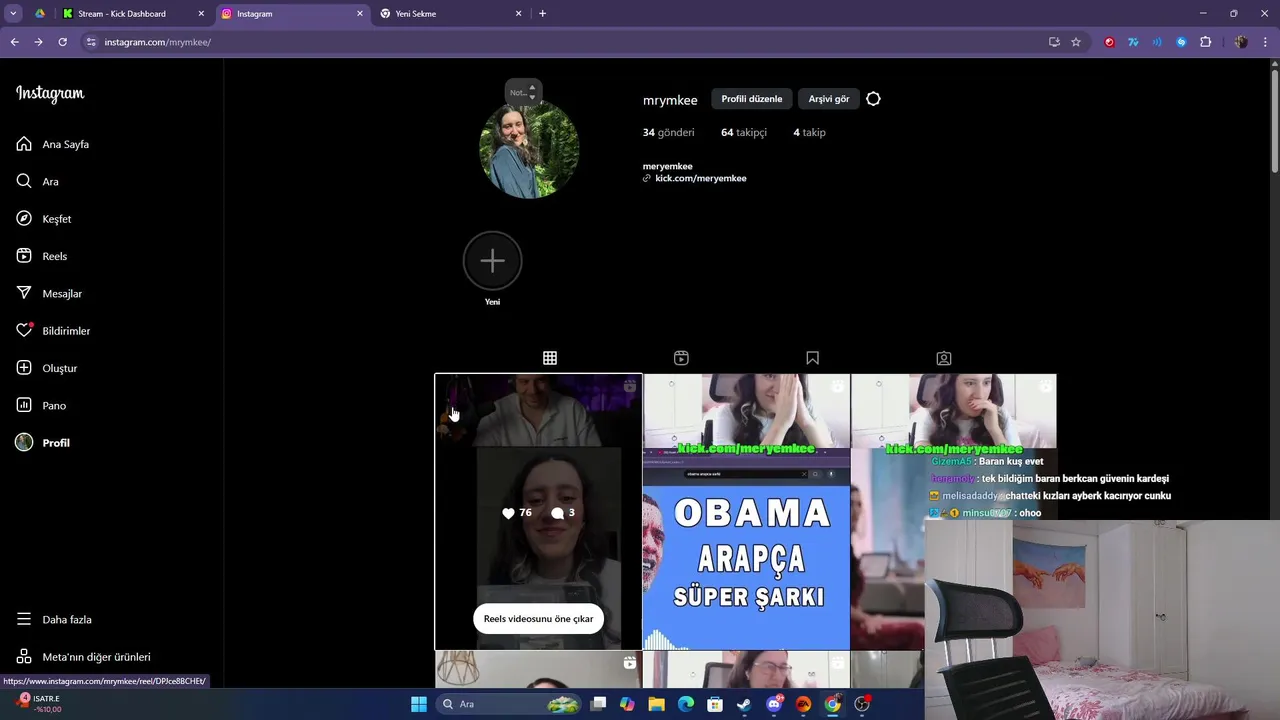
Task: Click install app icon in address bar
Action: click(x=1054, y=42)
